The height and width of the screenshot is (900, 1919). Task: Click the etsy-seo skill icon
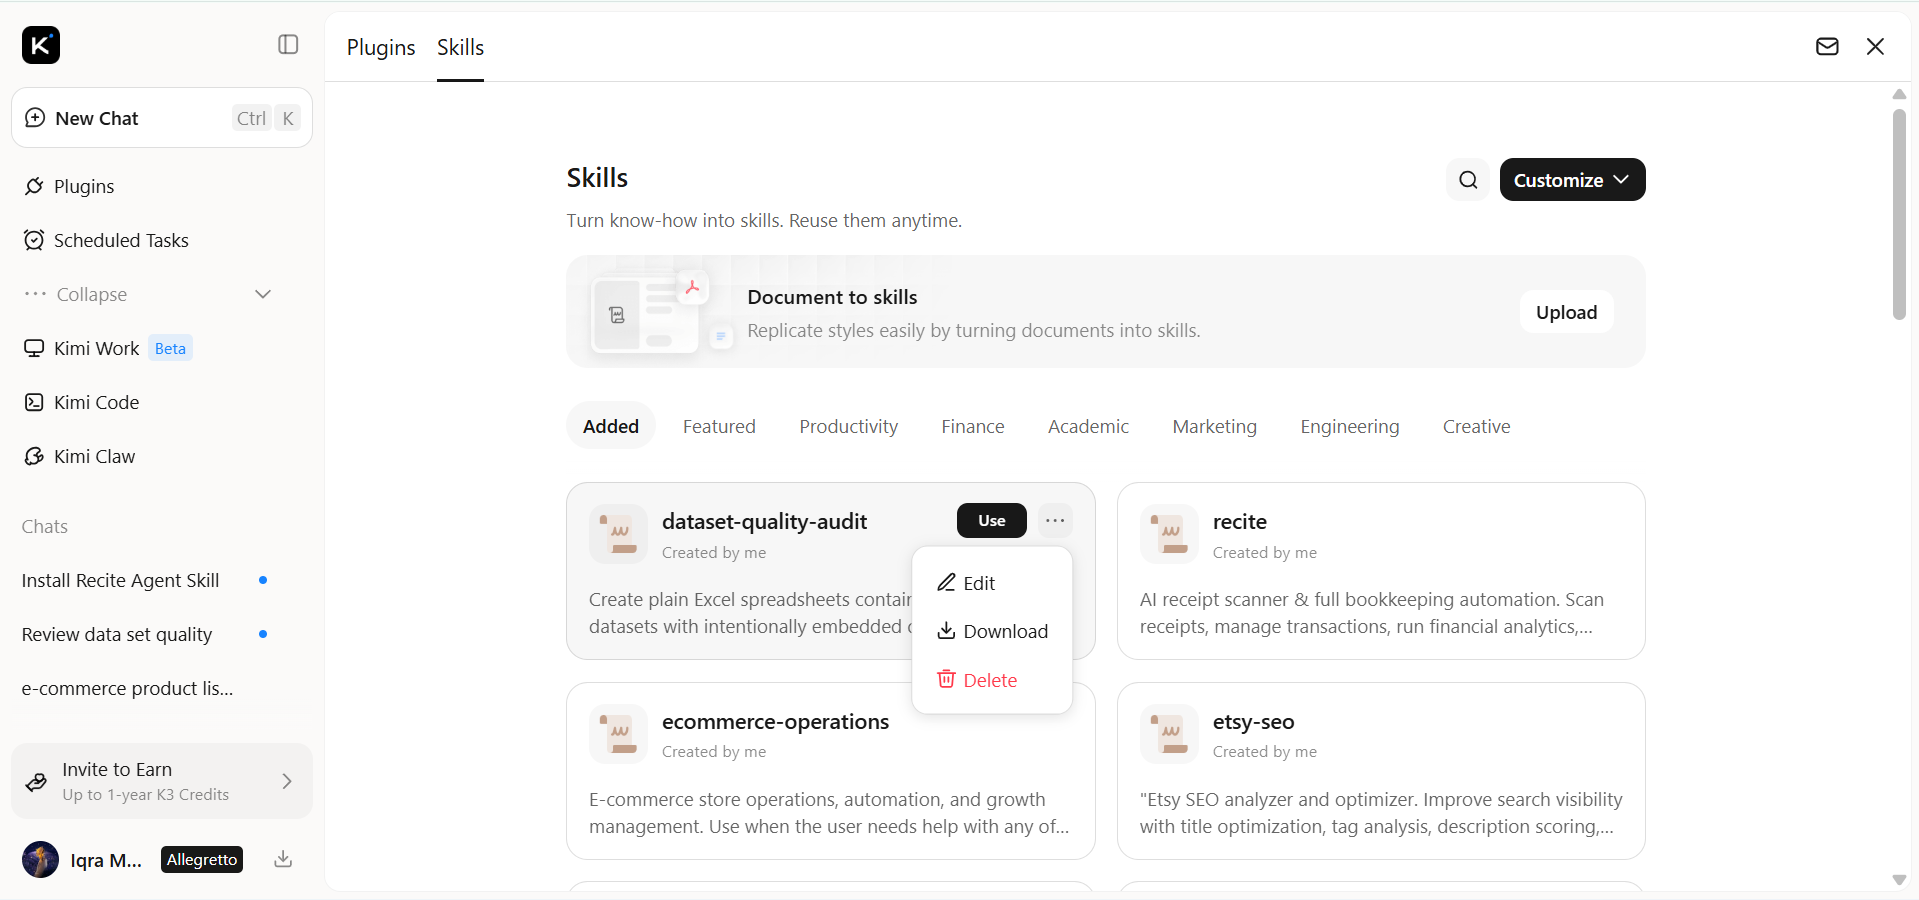[x=1169, y=734]
